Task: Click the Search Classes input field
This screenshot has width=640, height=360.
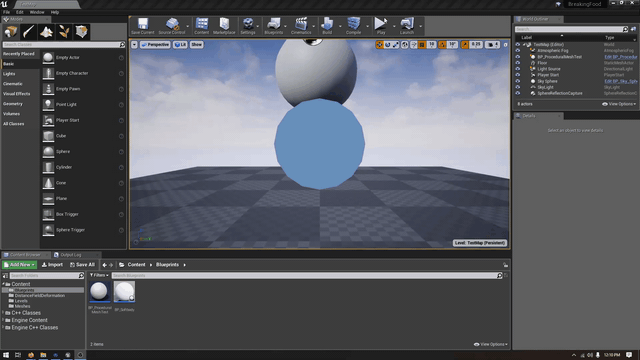Action: (x=64, y=44)
